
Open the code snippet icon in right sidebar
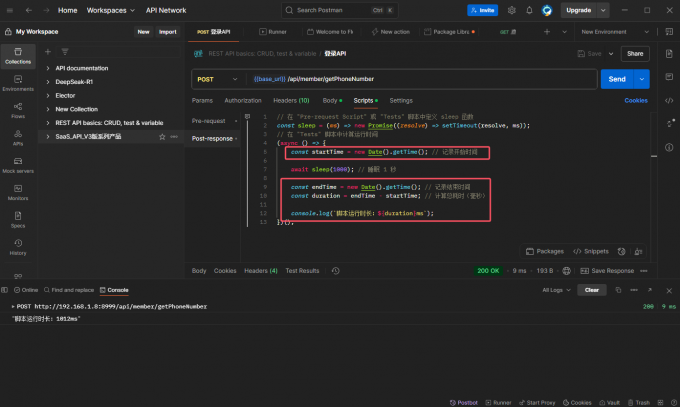(x=669, y=100)
